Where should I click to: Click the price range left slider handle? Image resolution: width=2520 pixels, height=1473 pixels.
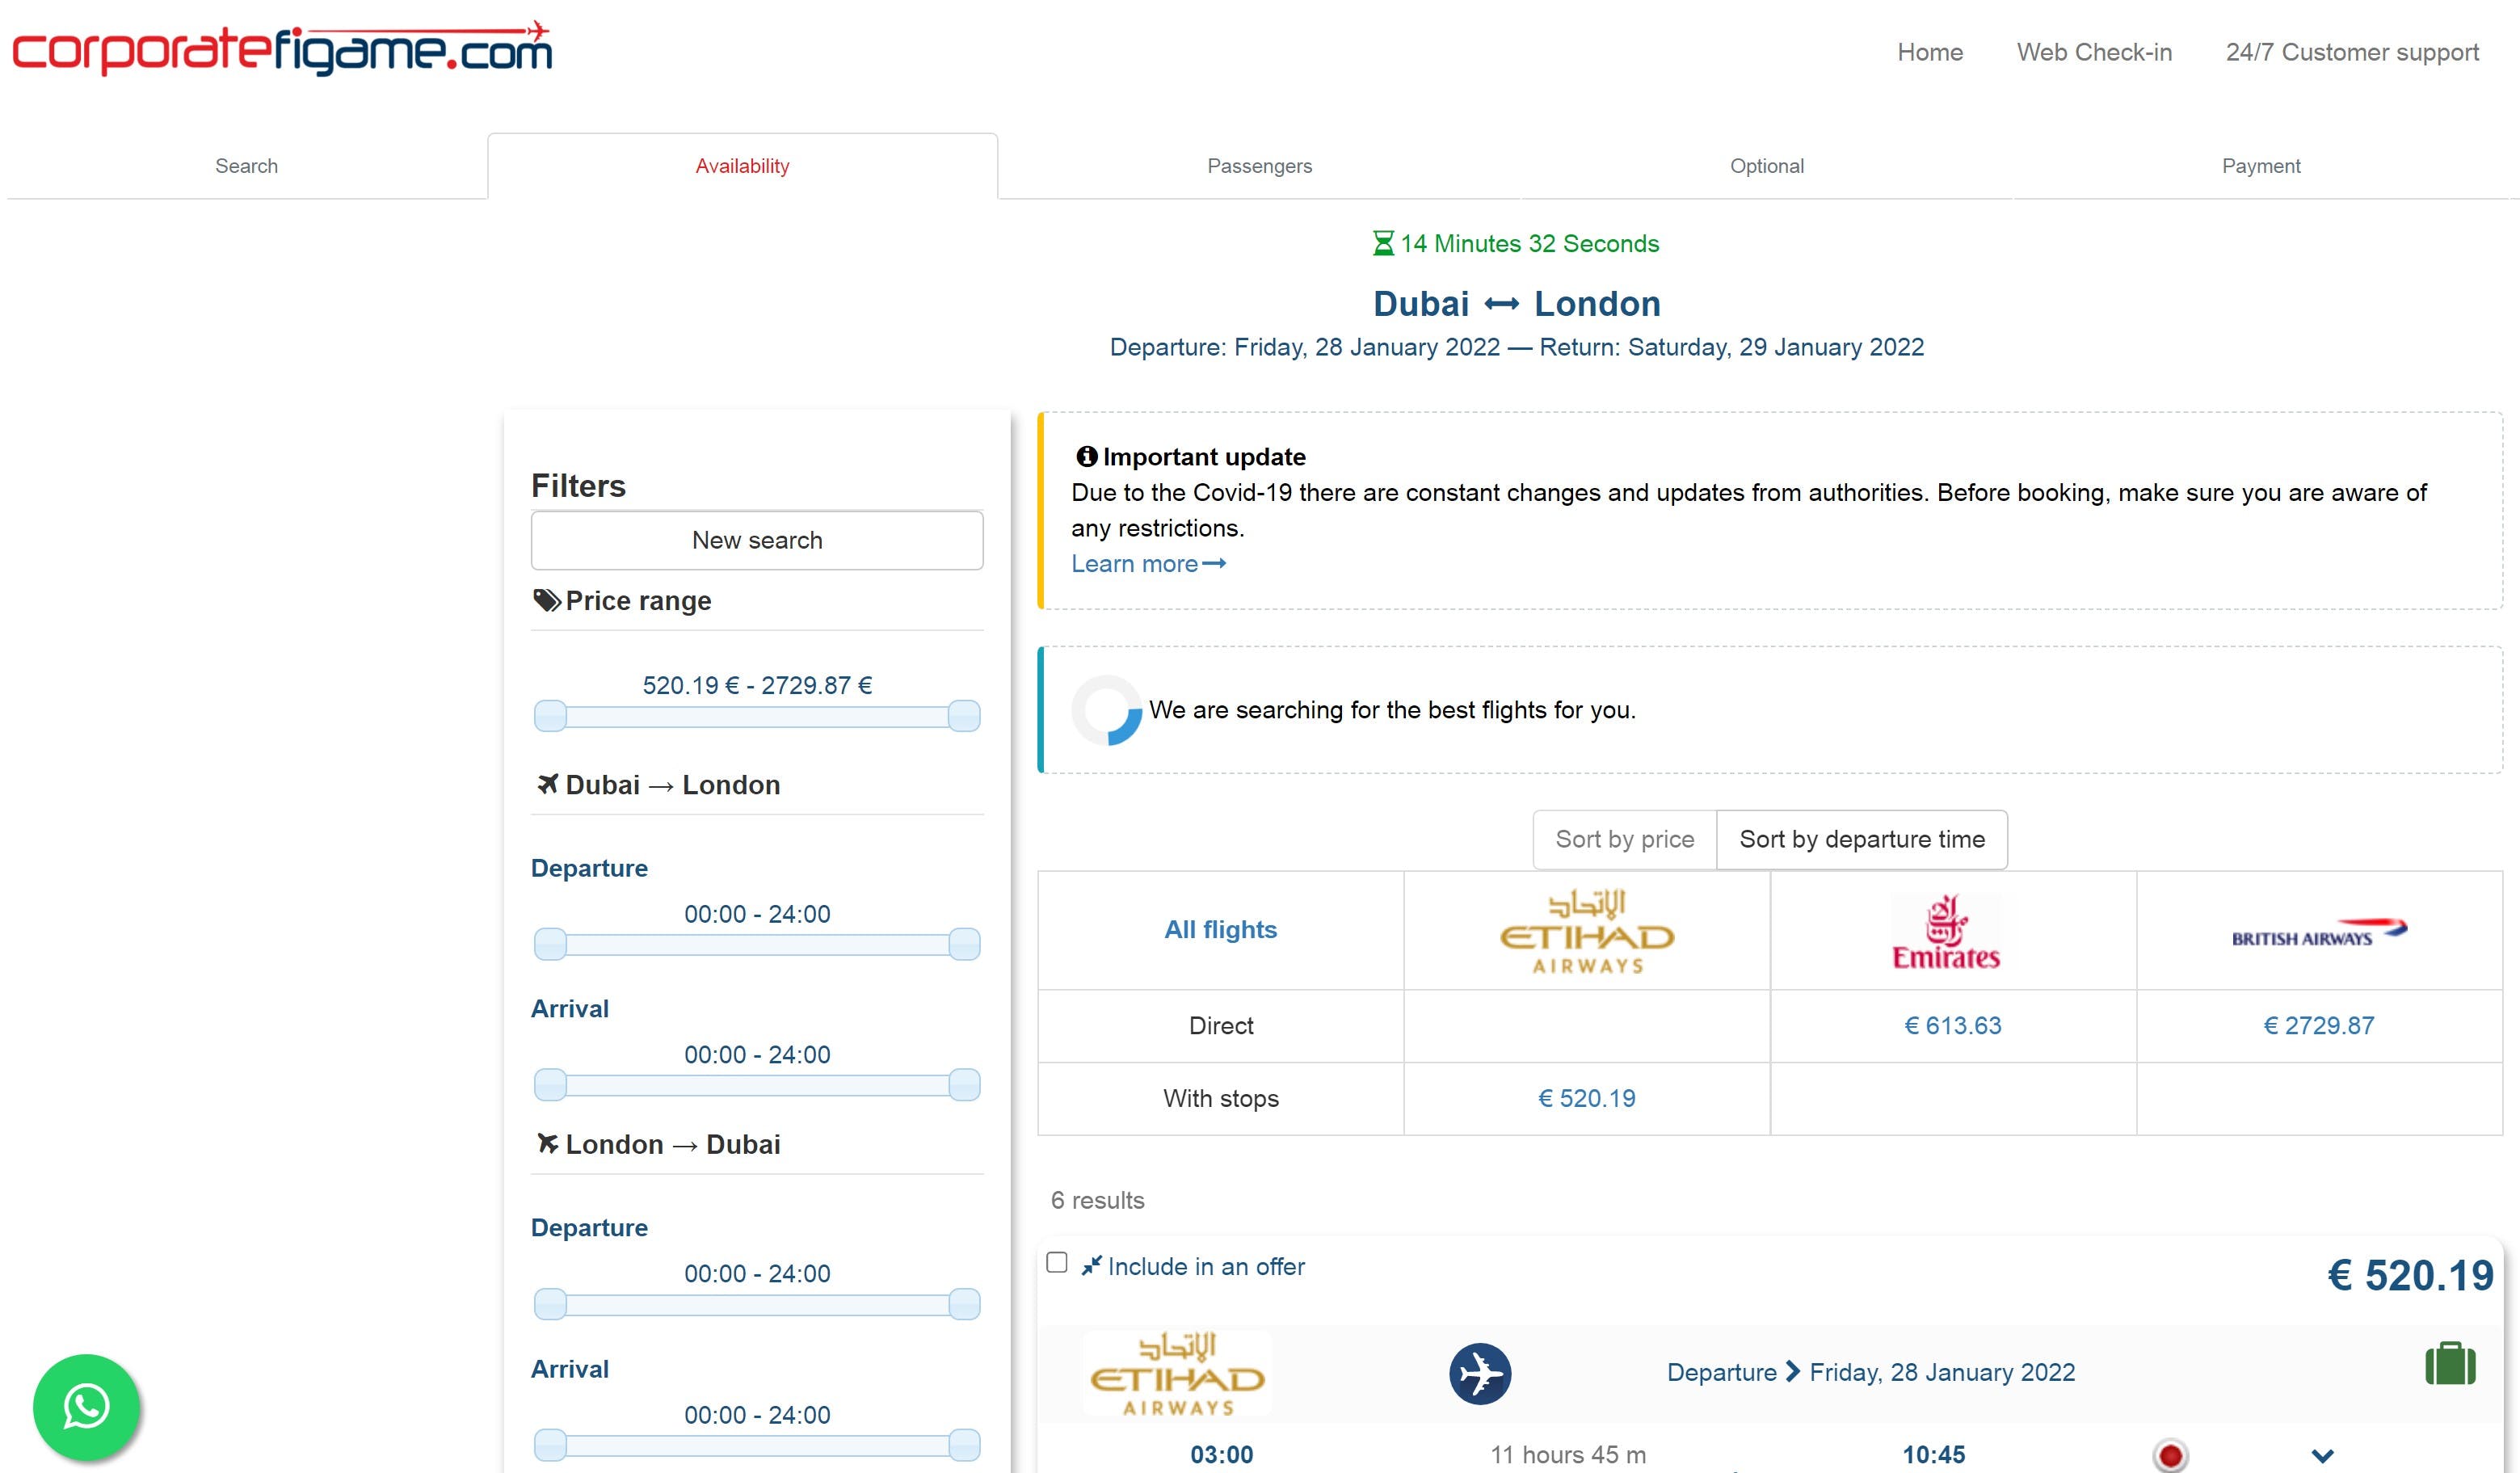550,716
